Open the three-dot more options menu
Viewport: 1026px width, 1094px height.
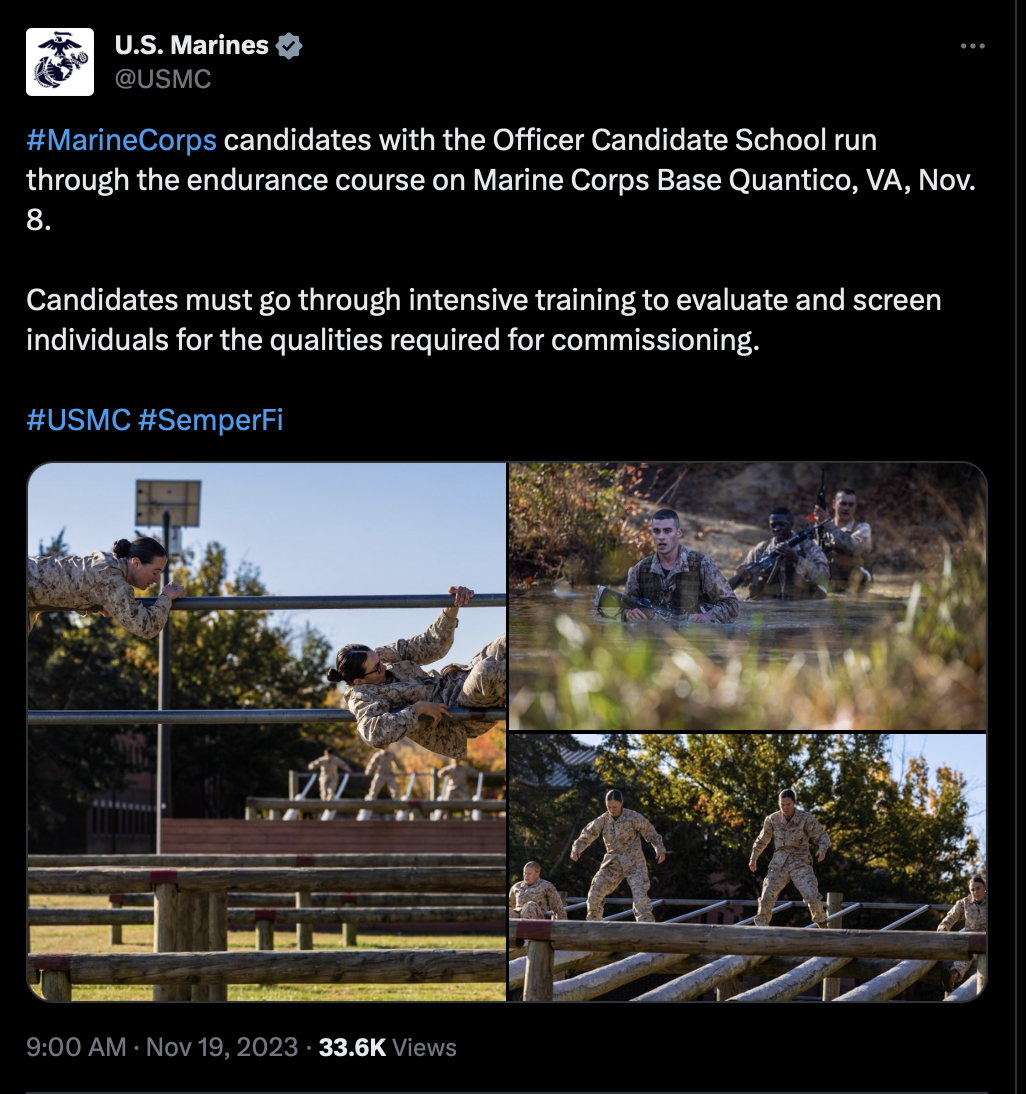click(x=972, y=46)
